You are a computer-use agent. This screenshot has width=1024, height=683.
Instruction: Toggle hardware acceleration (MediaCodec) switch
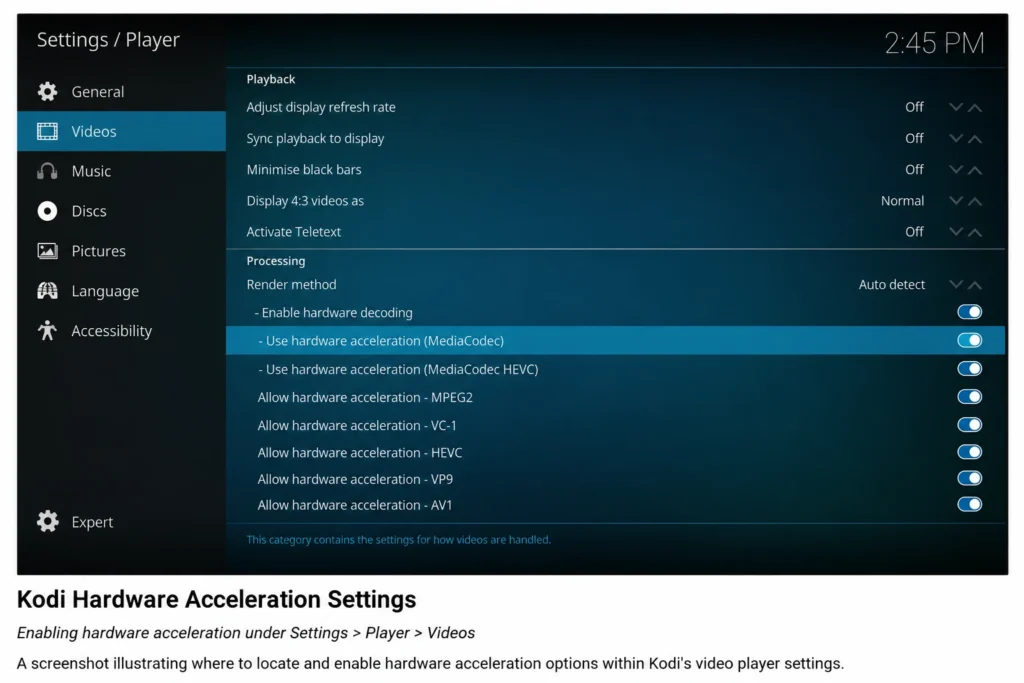[970, 340]
